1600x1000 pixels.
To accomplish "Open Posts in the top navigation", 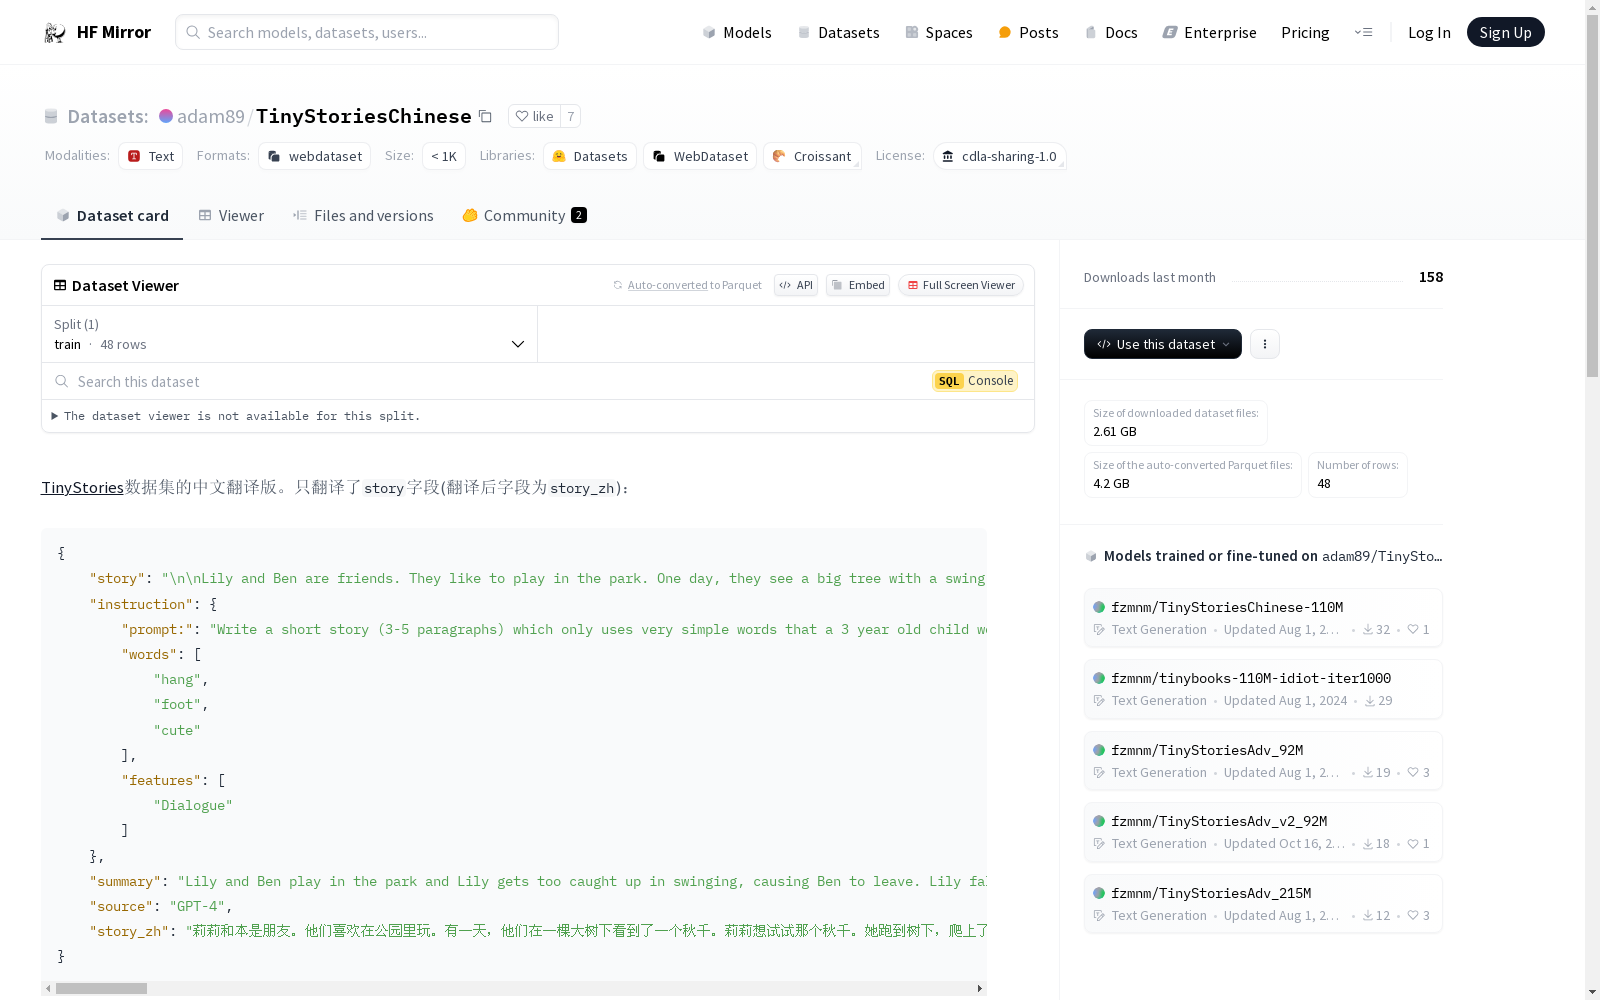I will [1028, 32].
